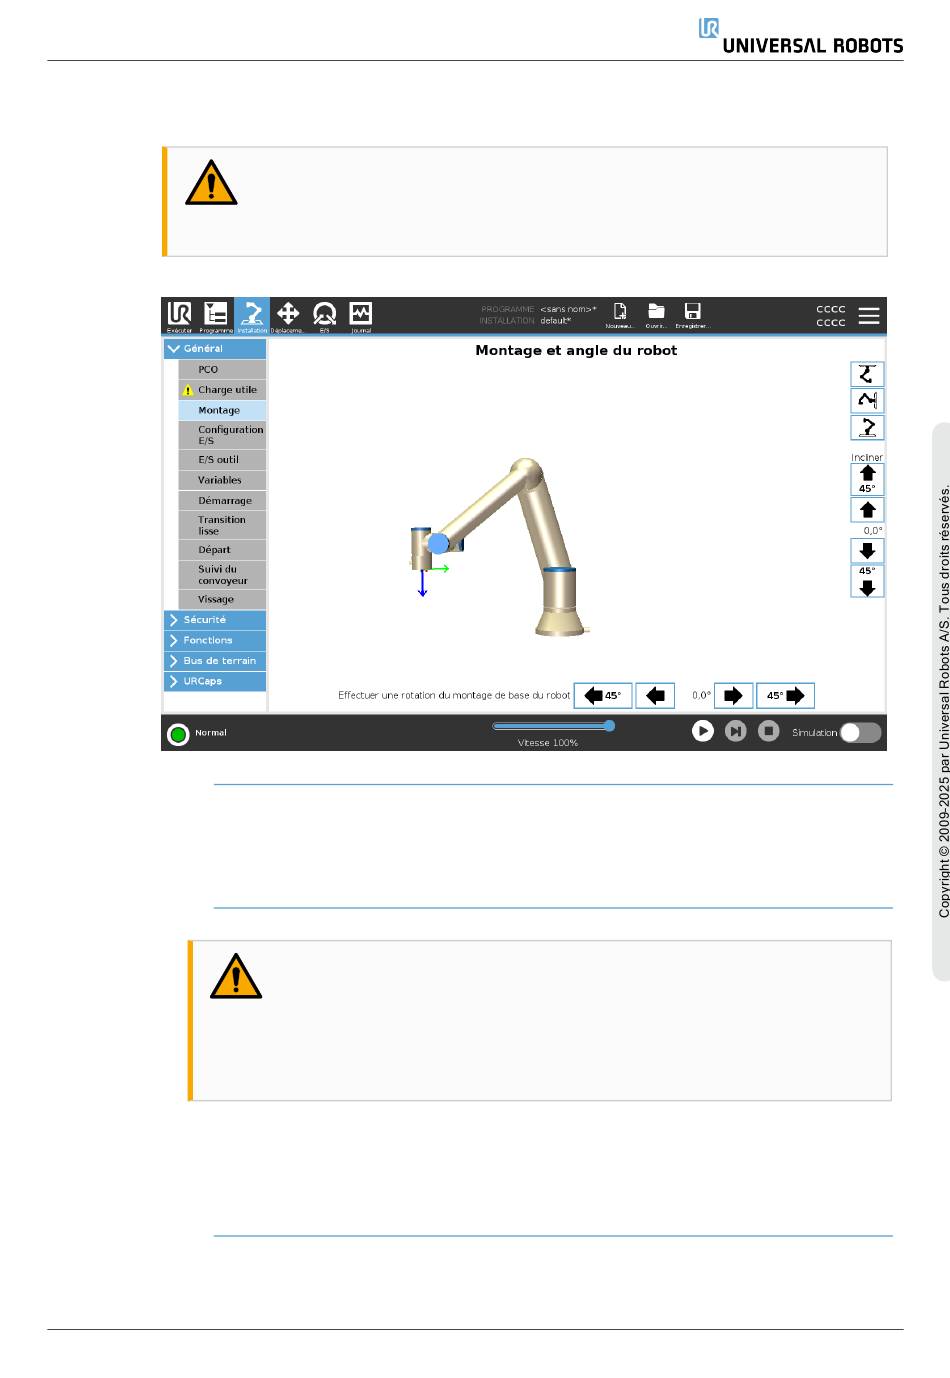Click the 'Vitesse 100%' label
950x1378 pixels.
point(548,743)
